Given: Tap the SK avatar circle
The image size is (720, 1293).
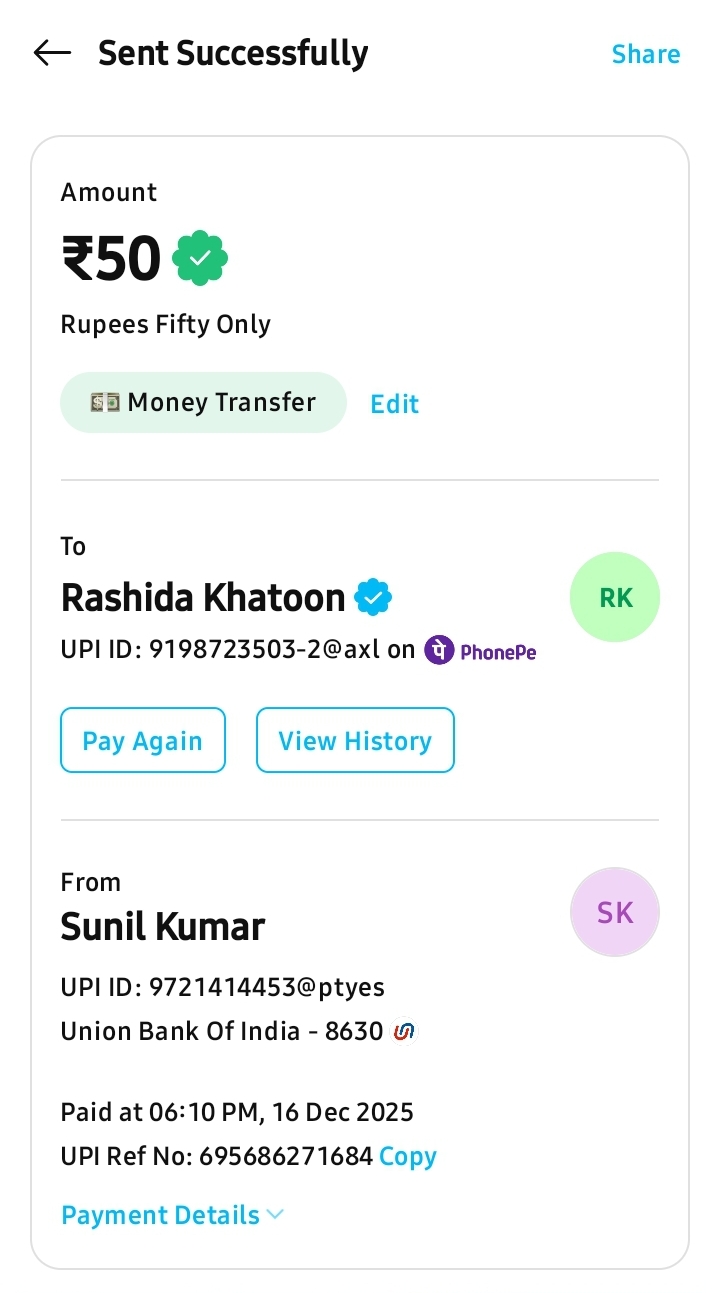Looking at the screenshot, I should (x=614, y=912).
